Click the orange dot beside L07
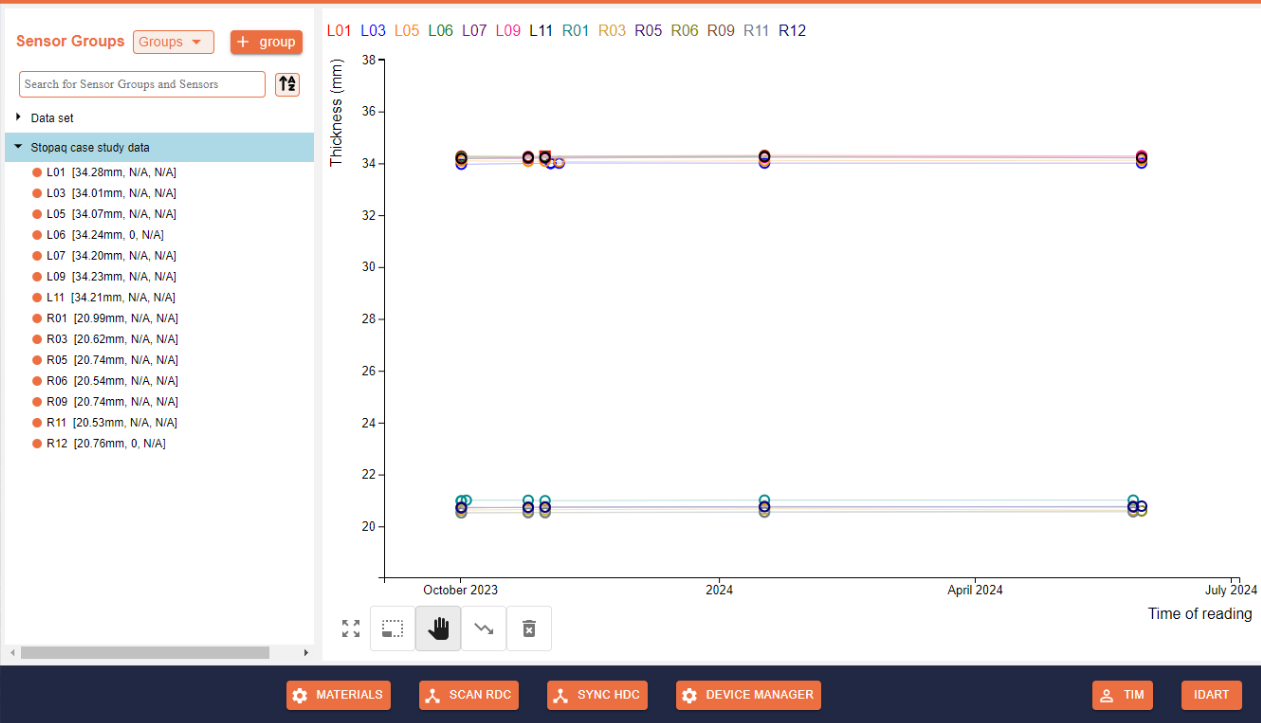The image size is (1261, 723). point(37,256)
